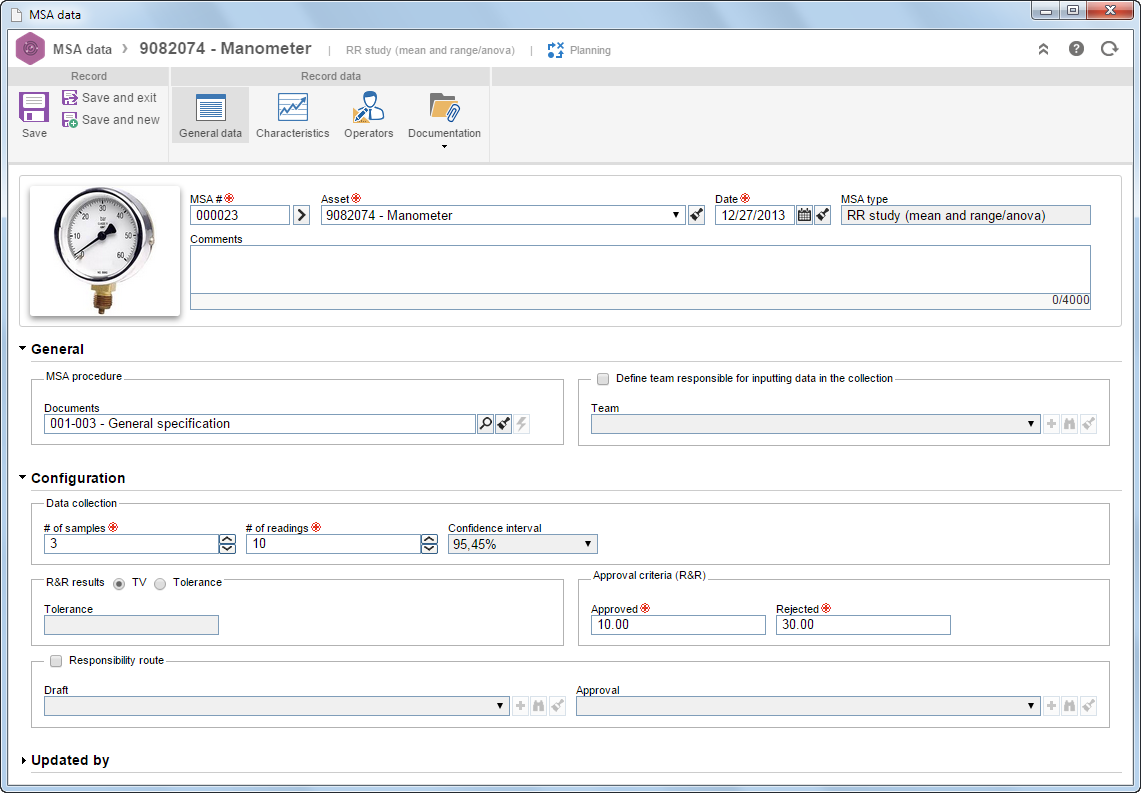Click the Documentation folder icon
This screenshot has width=1141, height=793.
pyautogui.click(x=444, y=108)
